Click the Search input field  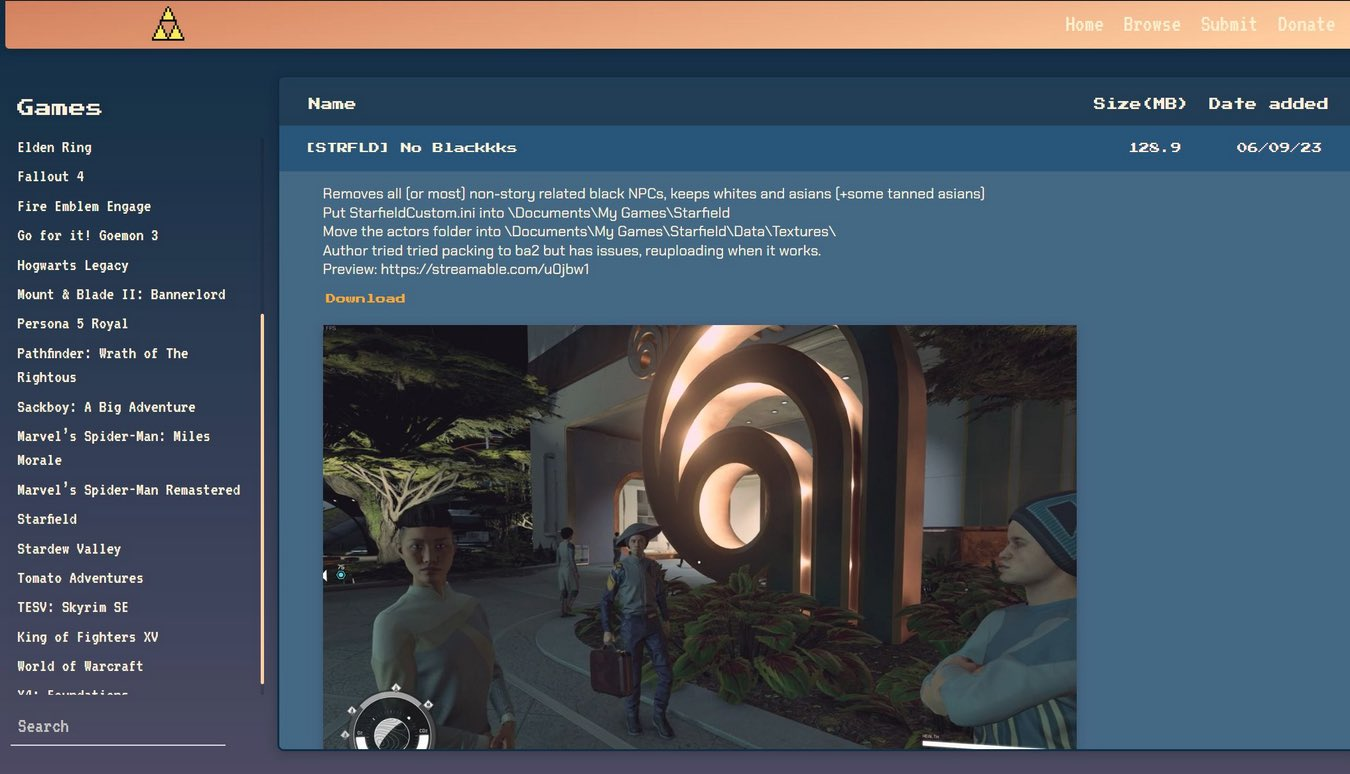[x=118, y=727]
